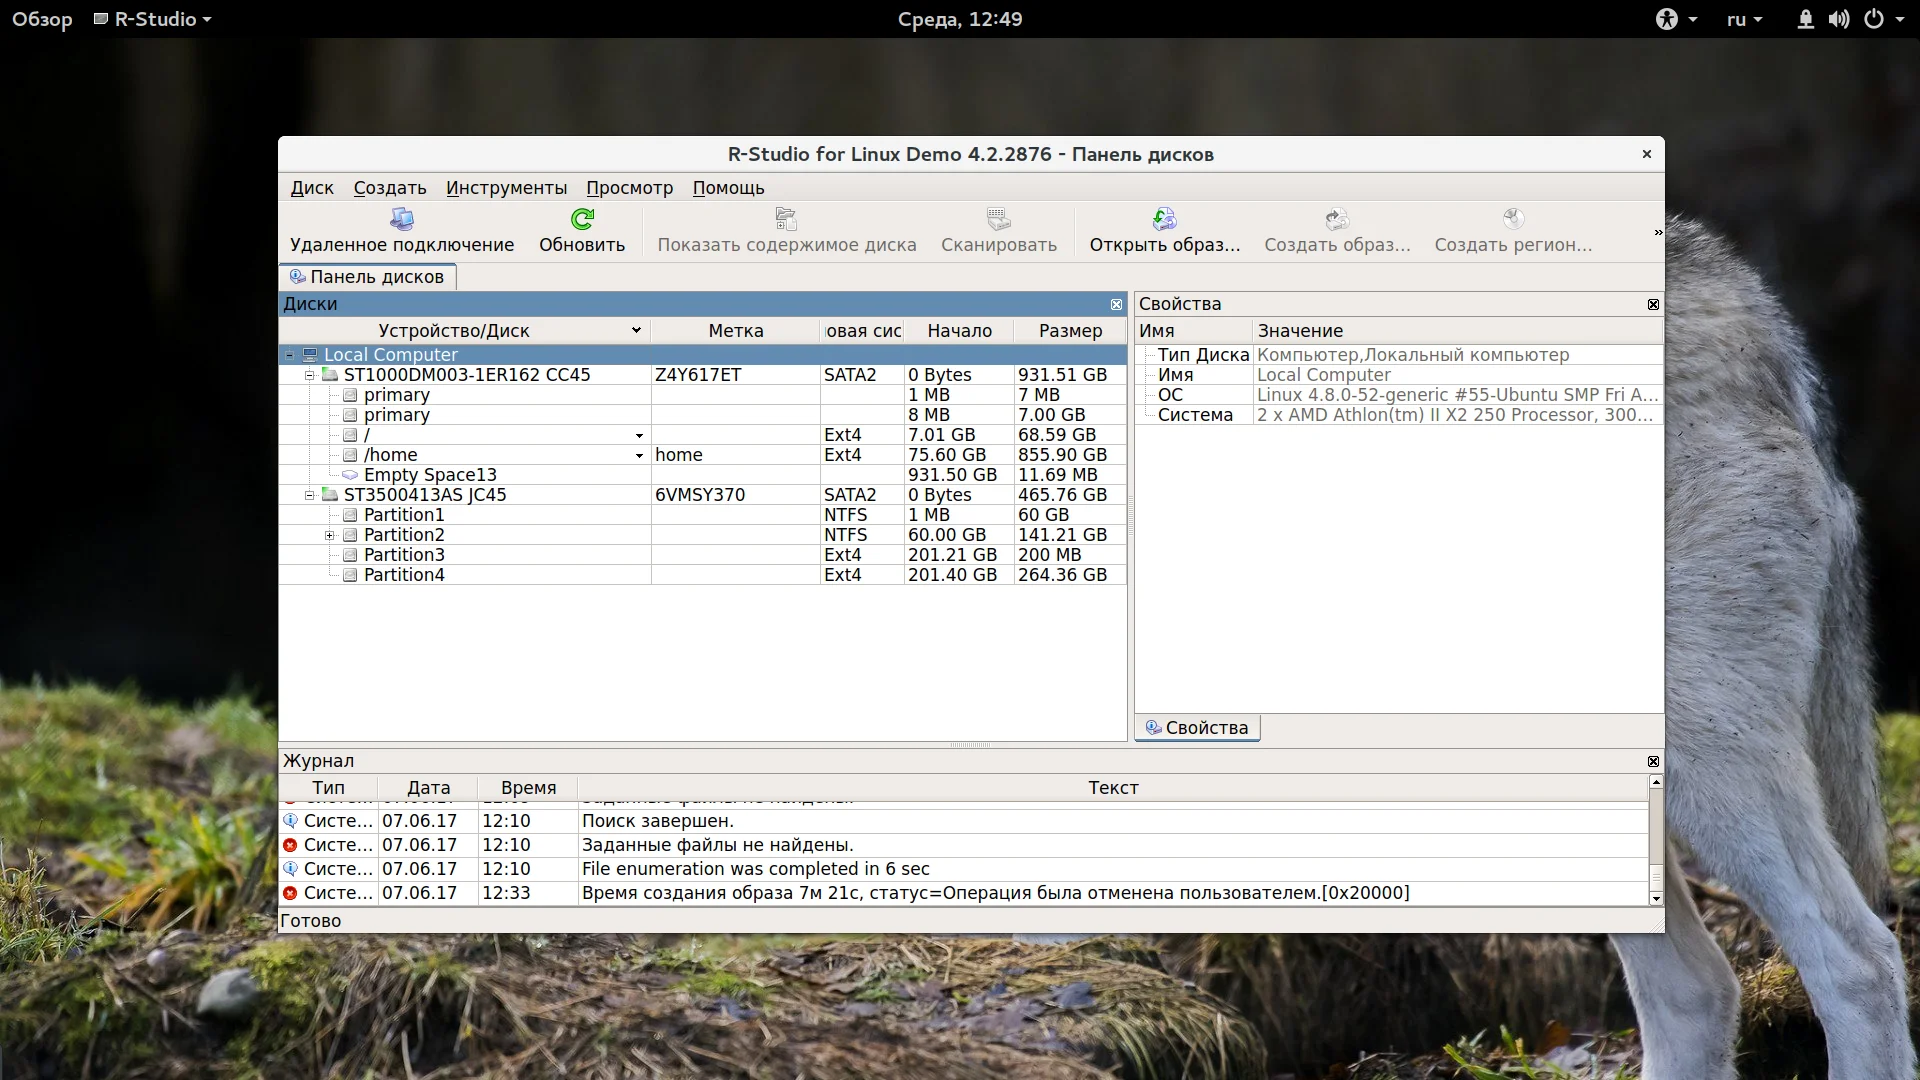Switch to the Панель дисков tab
This screenshot has width=1920, height=1080.
pos(367,277)
